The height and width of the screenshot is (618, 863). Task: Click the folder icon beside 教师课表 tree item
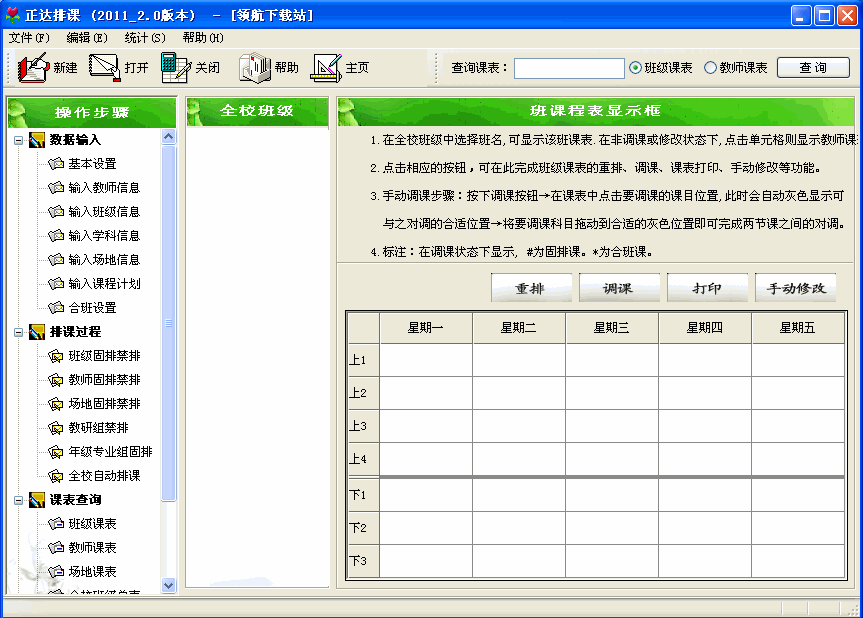click(56, 548)
